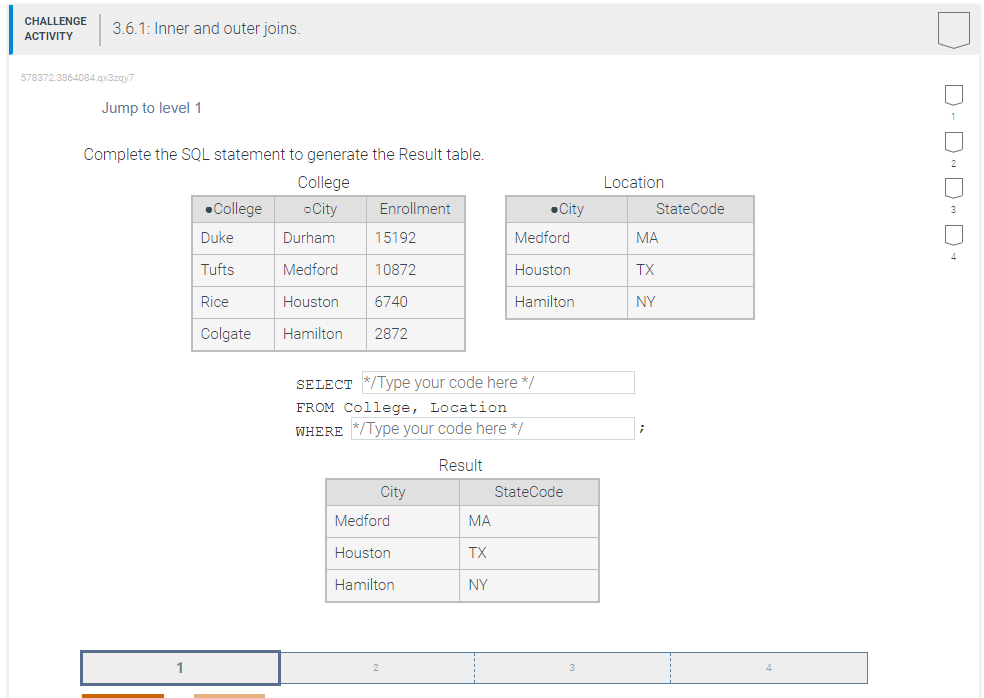Click the CHALLENGE ACTIVITY label
Image resolution: width=984 pixels, height=698 pixels.
(x=55, y=27)
